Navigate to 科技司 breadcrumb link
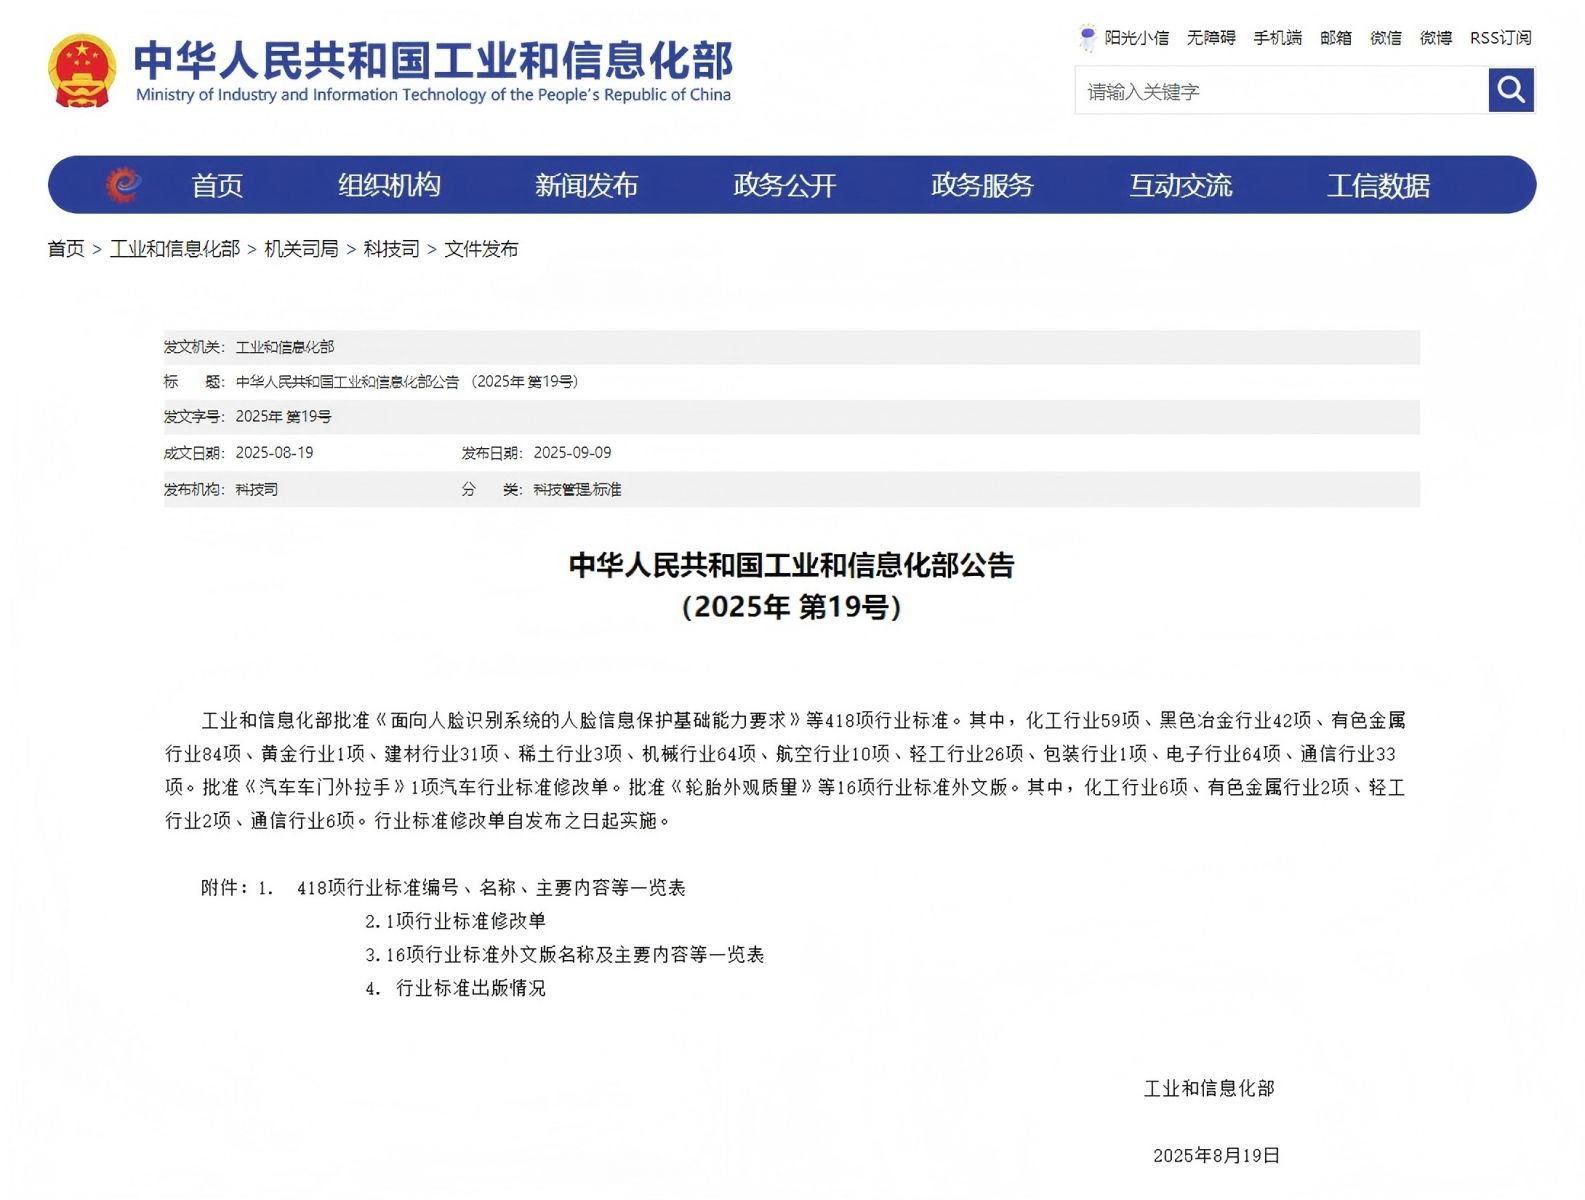Image resolution: width=1585 pixels, height=1200 pixels. [391, 249]
